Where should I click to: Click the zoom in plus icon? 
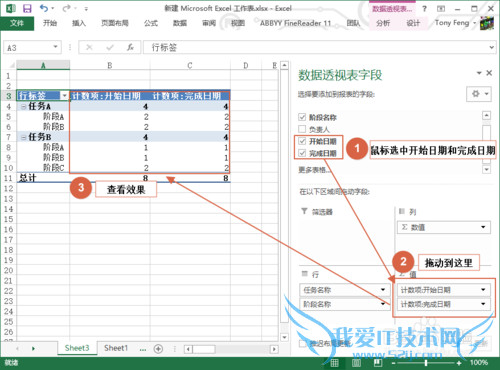click(x=459, y=363)
